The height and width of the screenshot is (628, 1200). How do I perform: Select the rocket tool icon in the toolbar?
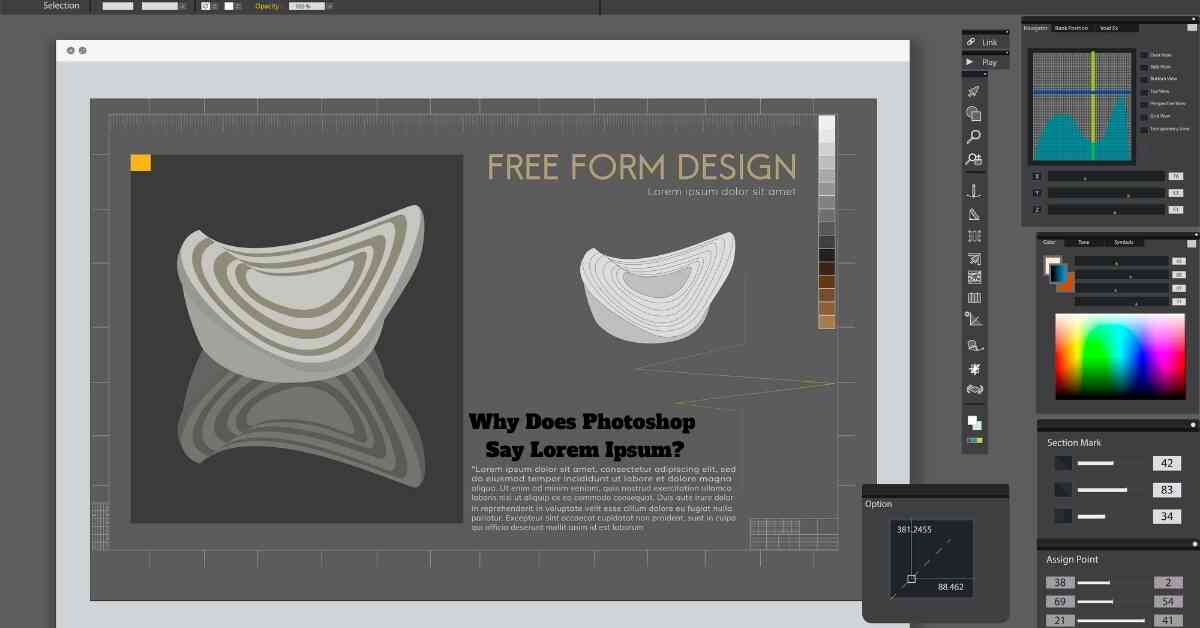click(x=973, y=92)
